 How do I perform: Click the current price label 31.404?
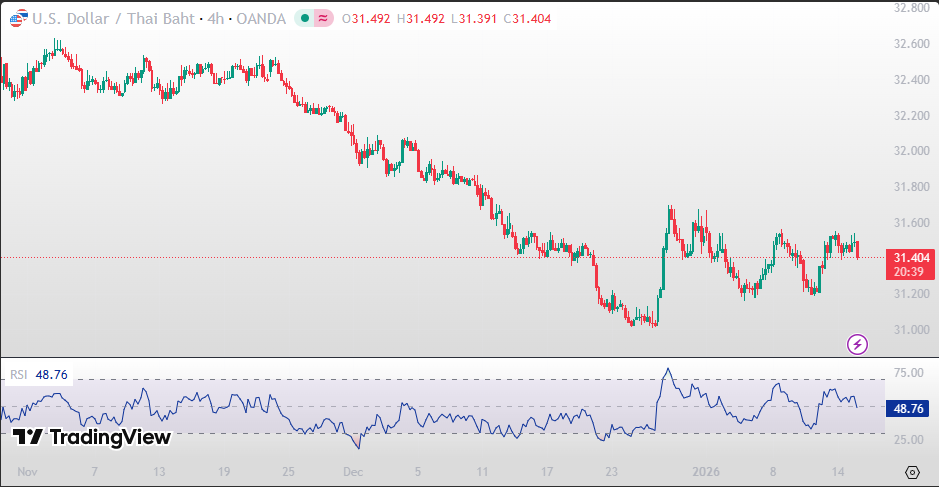tap(908, 257)
